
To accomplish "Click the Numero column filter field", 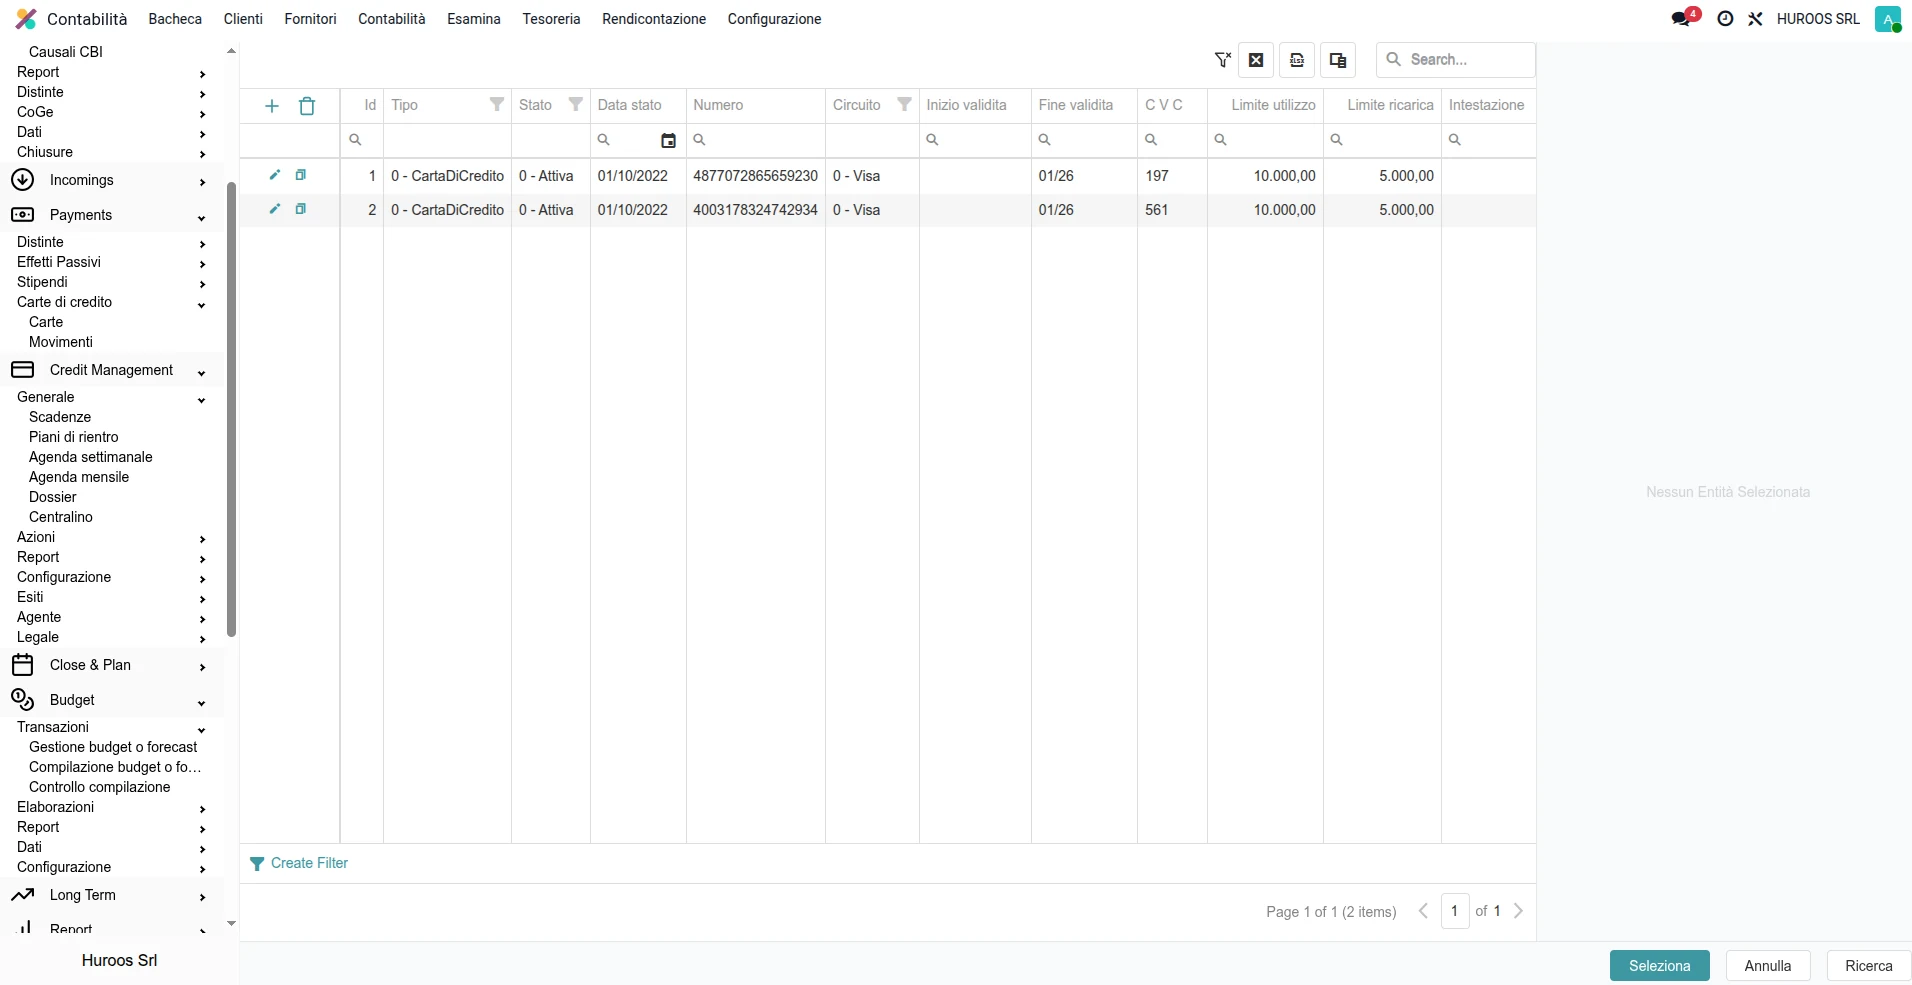I will (x=755, y=140).
